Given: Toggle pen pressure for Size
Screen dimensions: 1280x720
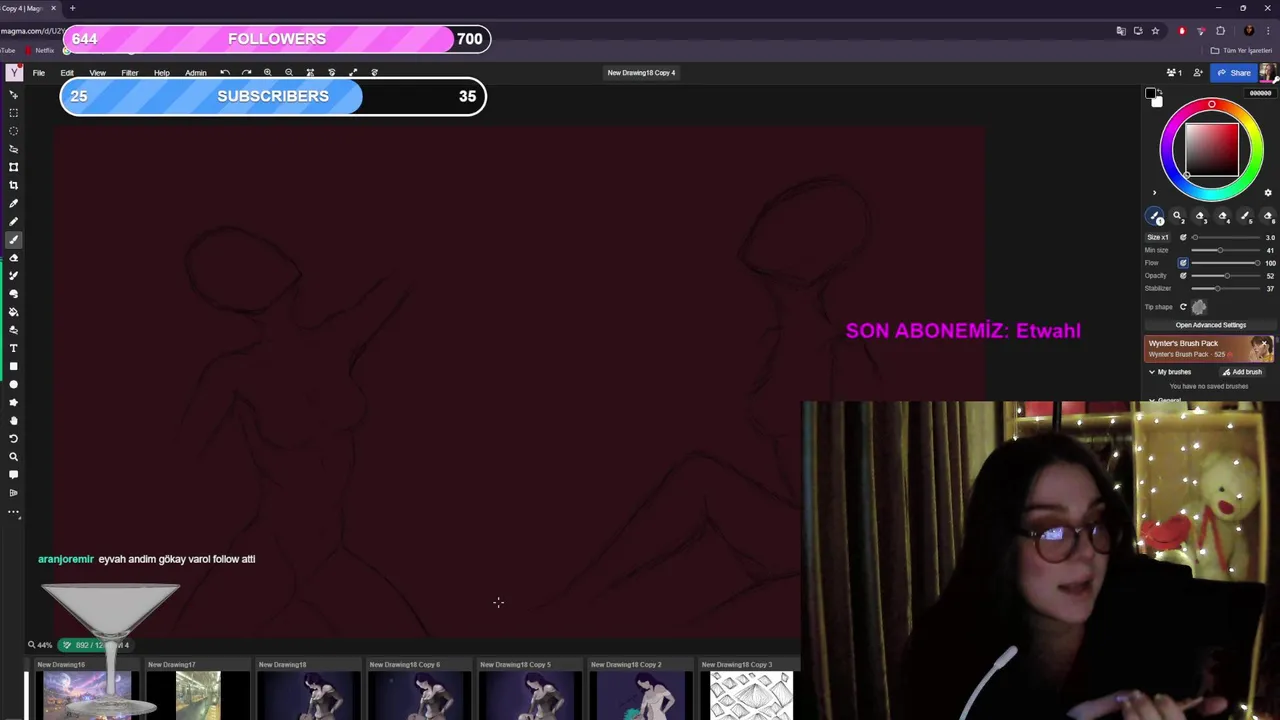Looking at the screenshot, I should tap(1183, 237).
